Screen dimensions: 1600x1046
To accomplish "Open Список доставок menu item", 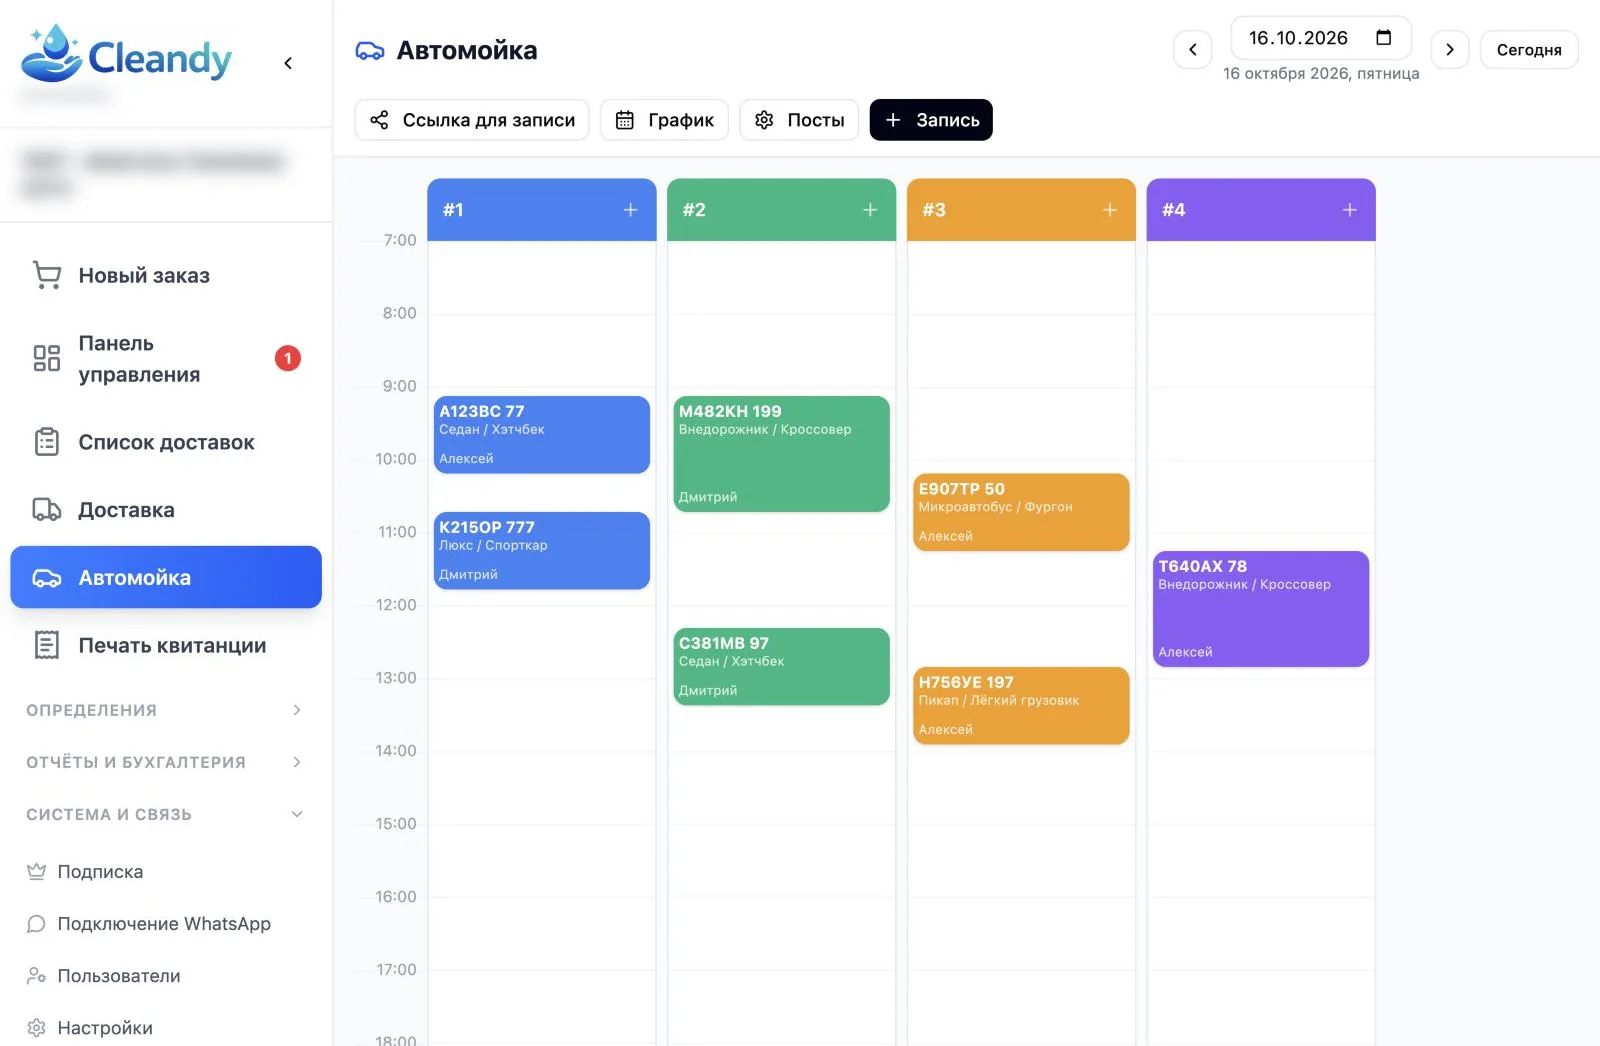I will pos(166,442).
